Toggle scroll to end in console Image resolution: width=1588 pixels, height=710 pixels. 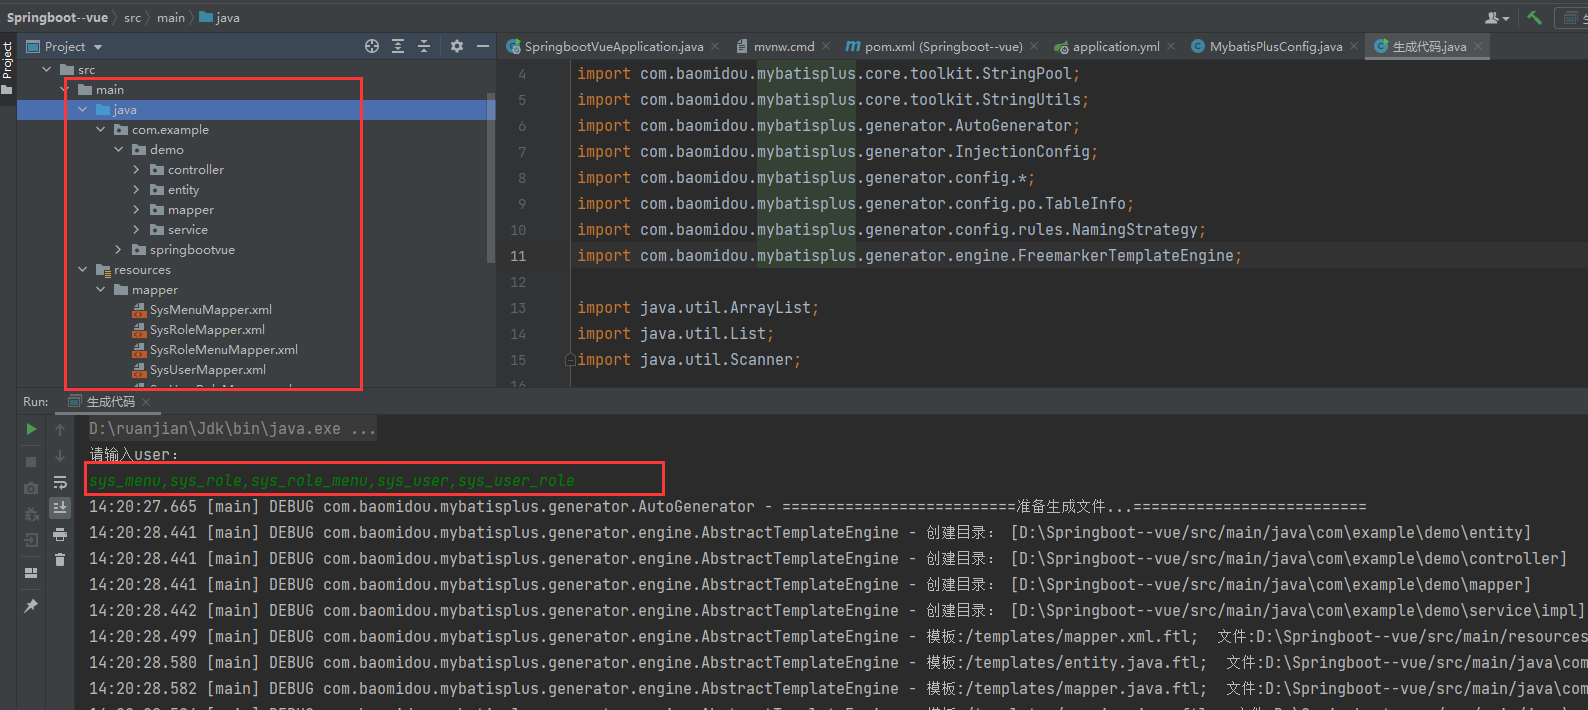pos(60,508)
